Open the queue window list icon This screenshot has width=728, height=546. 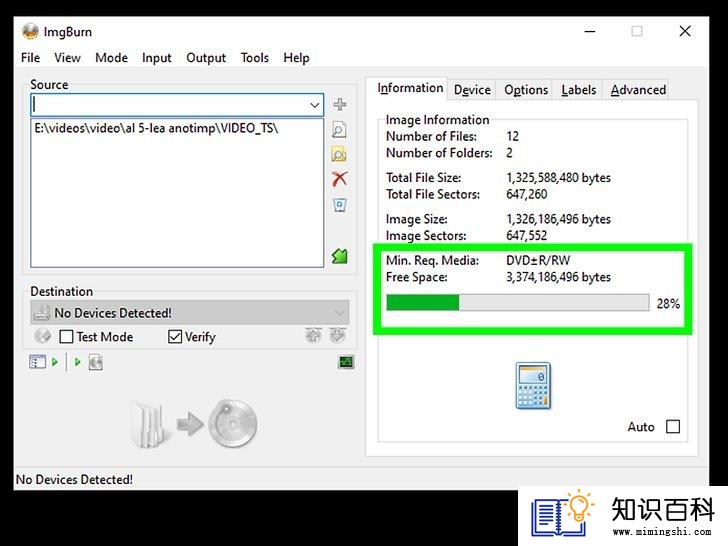click(38, 362)
